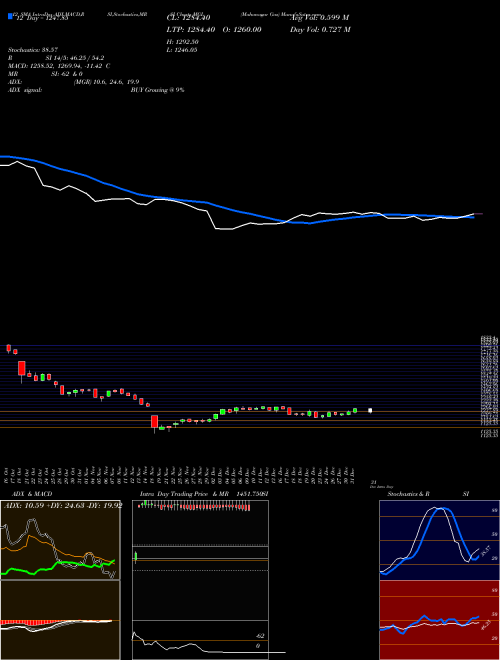Click the 'SI 14/3: 46.25 / 54.2' text
The height and width of the screenshot is (660, 500).
coord(75,58)
